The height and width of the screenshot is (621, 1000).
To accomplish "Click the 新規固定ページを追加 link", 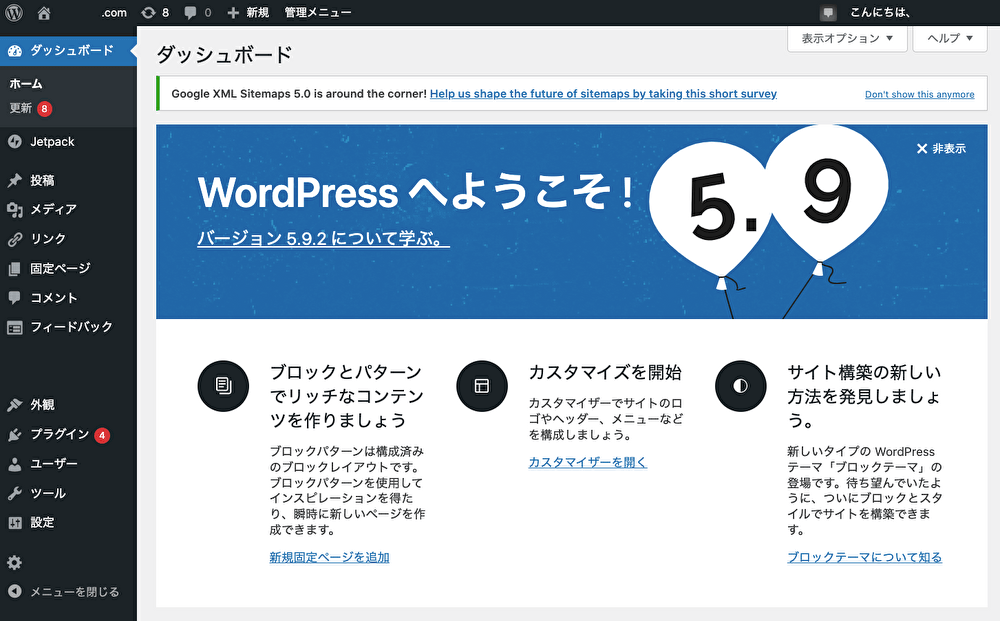I will click(329, 557).
